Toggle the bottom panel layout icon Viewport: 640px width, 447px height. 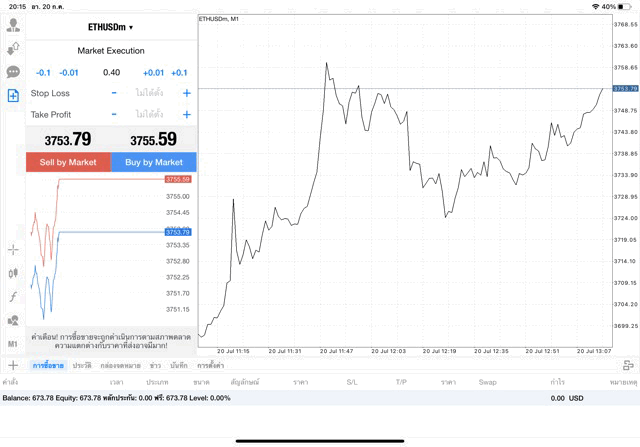coord(627,366)
